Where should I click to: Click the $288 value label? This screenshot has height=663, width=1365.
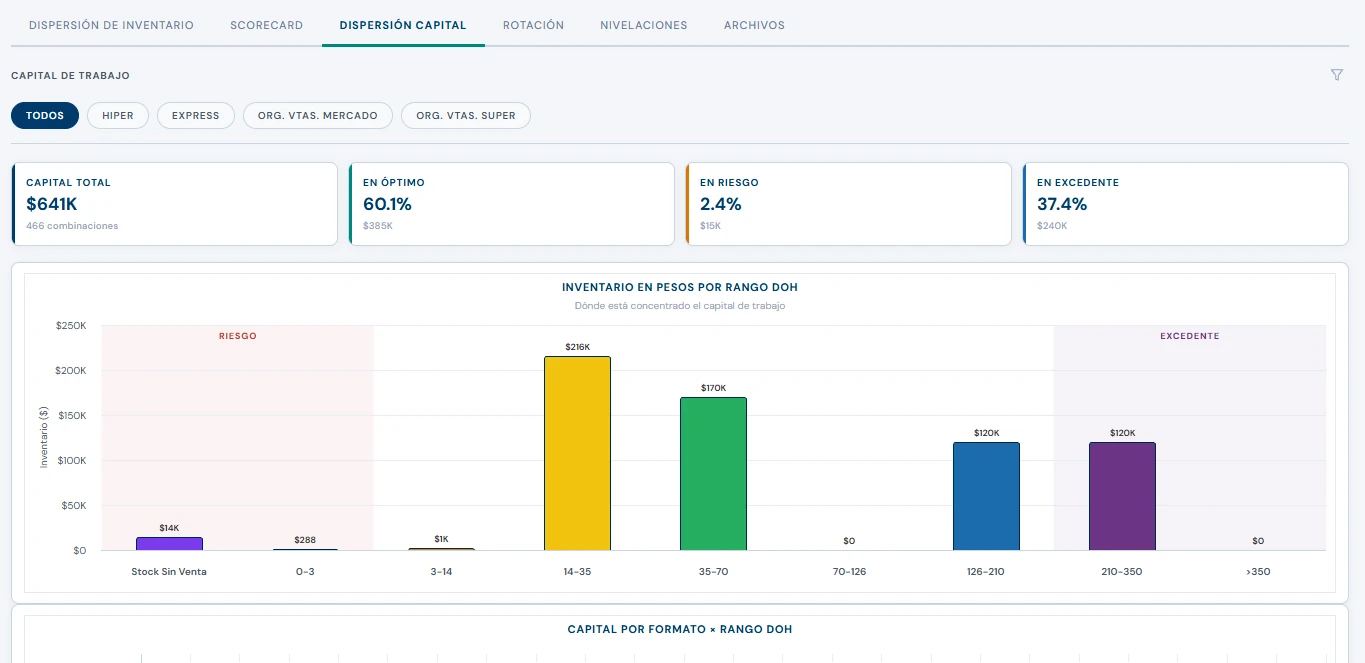coord(305,540)
